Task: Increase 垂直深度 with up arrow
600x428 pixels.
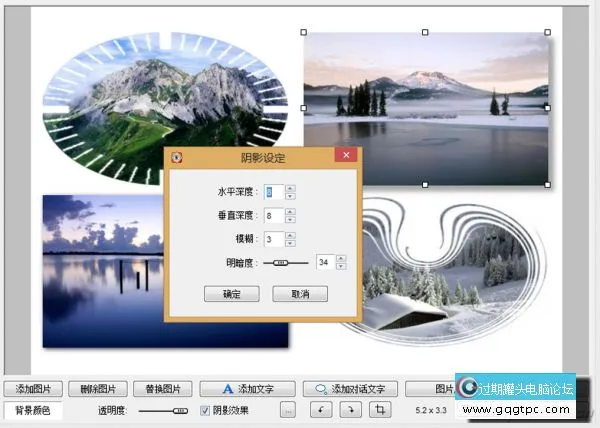Action: click(290, 212)
